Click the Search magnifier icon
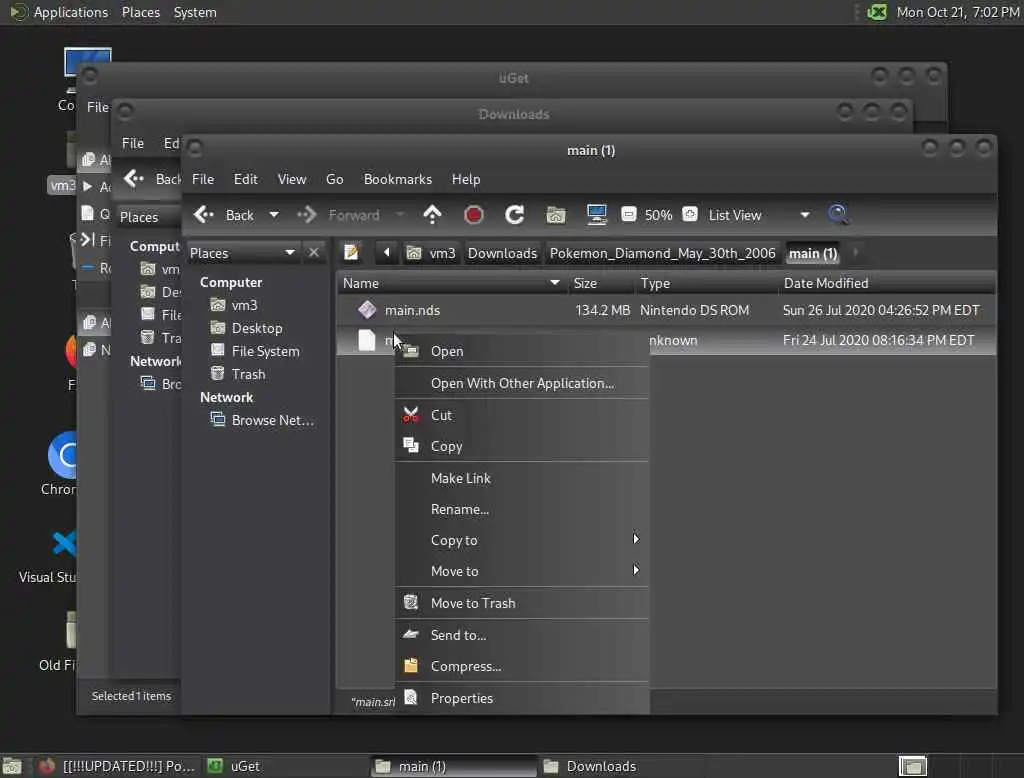This screenshot has height=778, width=1024. [838, 214]
